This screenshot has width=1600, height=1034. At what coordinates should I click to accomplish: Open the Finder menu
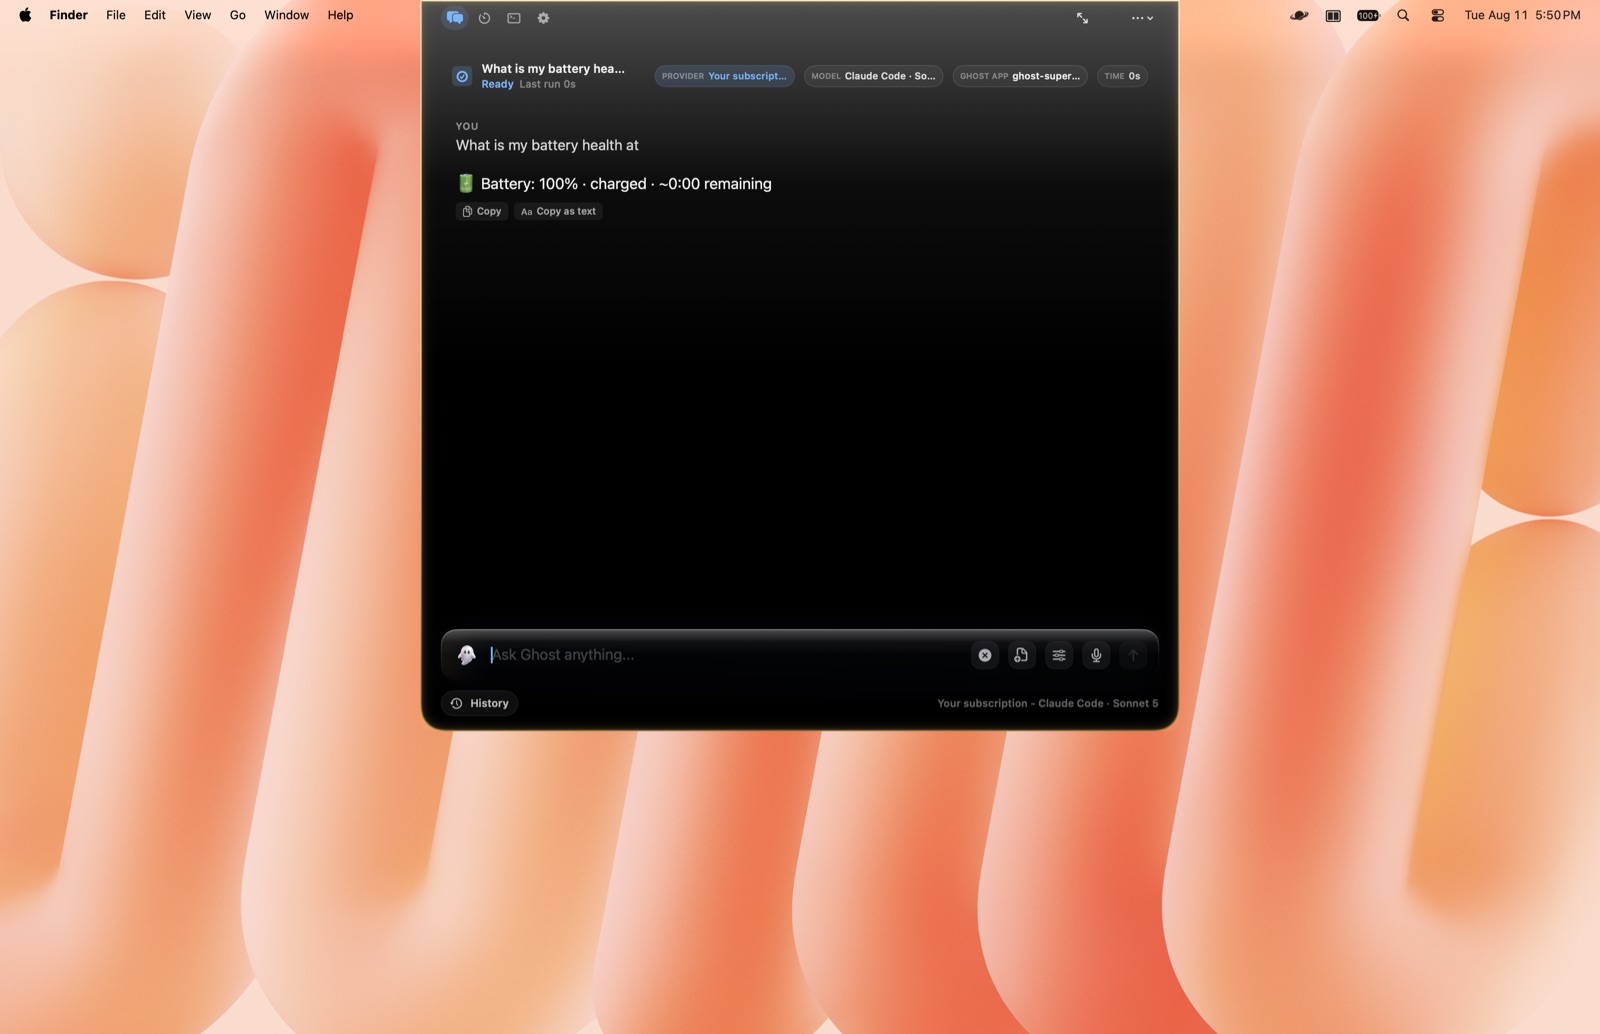coord(69,15)
